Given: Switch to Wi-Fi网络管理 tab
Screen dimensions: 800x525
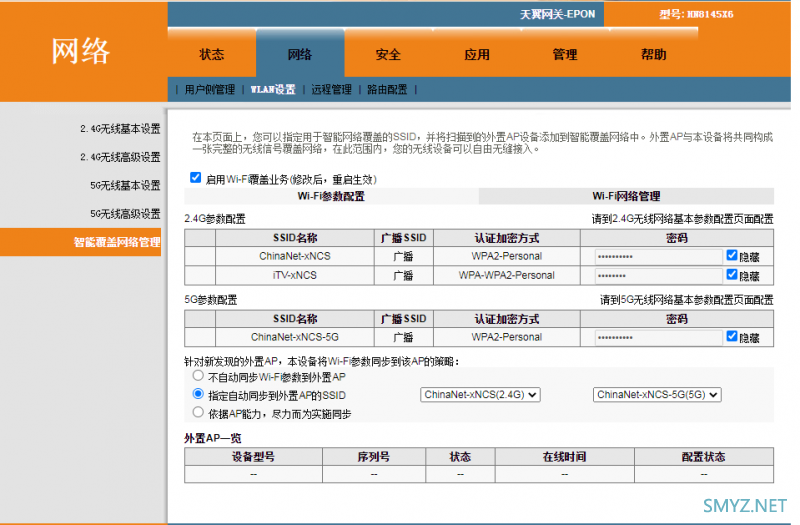Looking at the screenshot, I should tap(627, 196).
